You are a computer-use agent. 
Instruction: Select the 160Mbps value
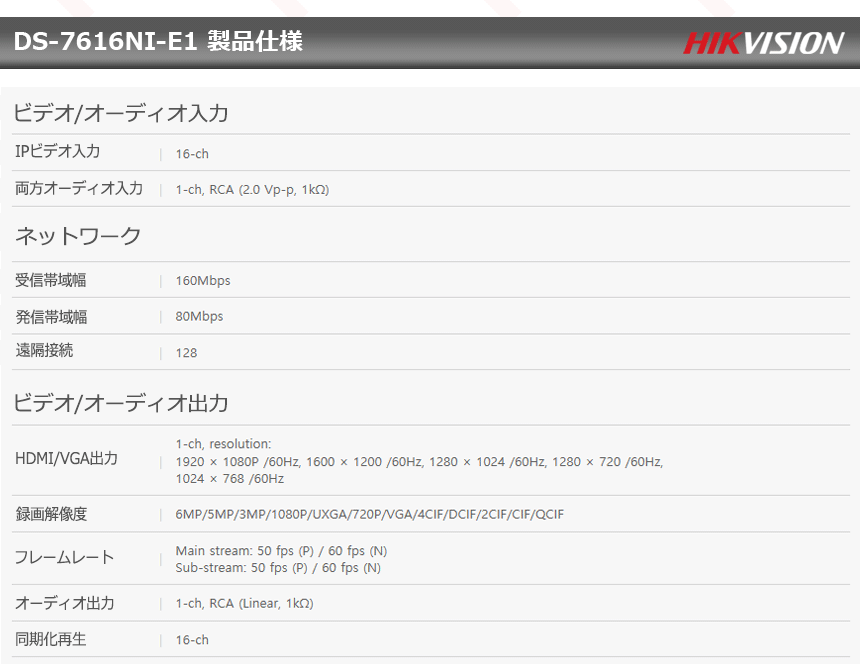point(203,281)
